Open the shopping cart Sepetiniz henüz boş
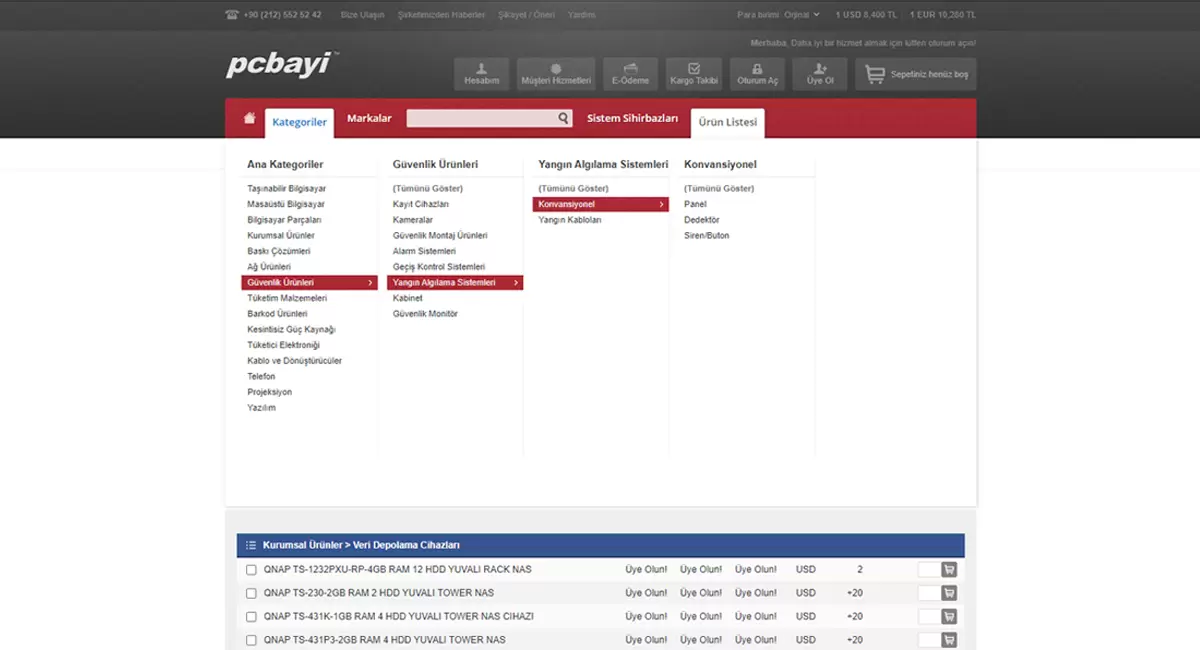This screenshot has width=1200, height=650. (916, 74)
